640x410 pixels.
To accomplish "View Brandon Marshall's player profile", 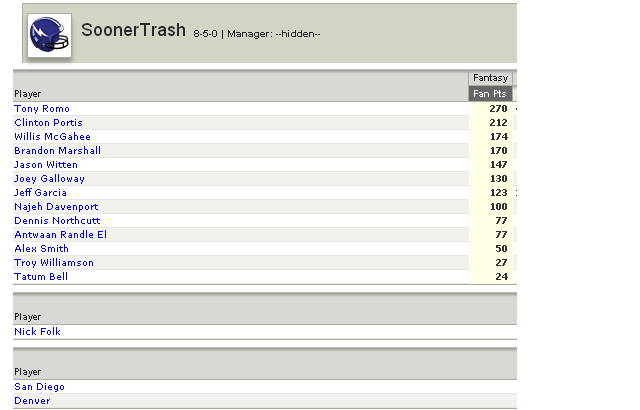I will pyautogui.click(x=58, y=151).
